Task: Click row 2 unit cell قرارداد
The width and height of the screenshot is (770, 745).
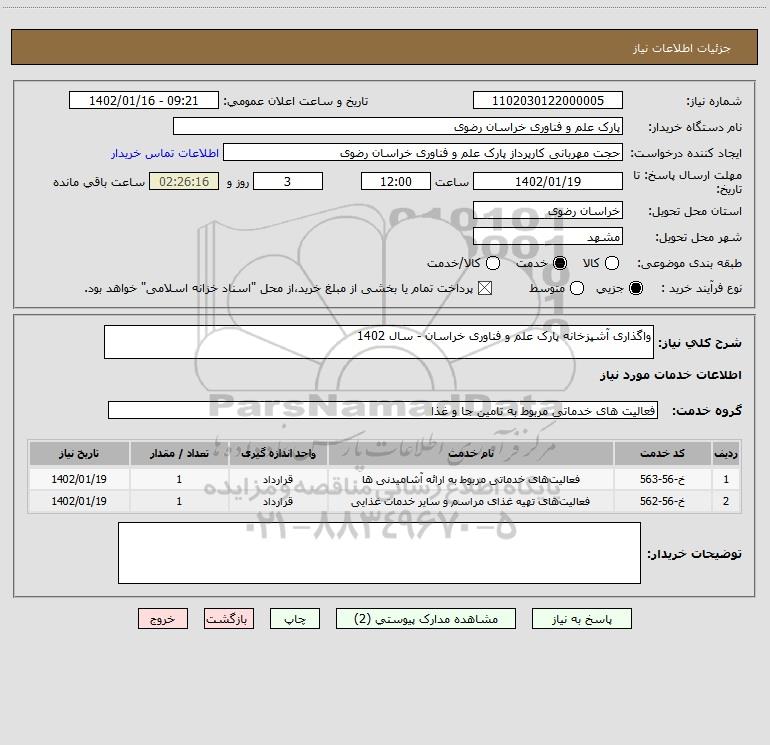Action: 278,501
